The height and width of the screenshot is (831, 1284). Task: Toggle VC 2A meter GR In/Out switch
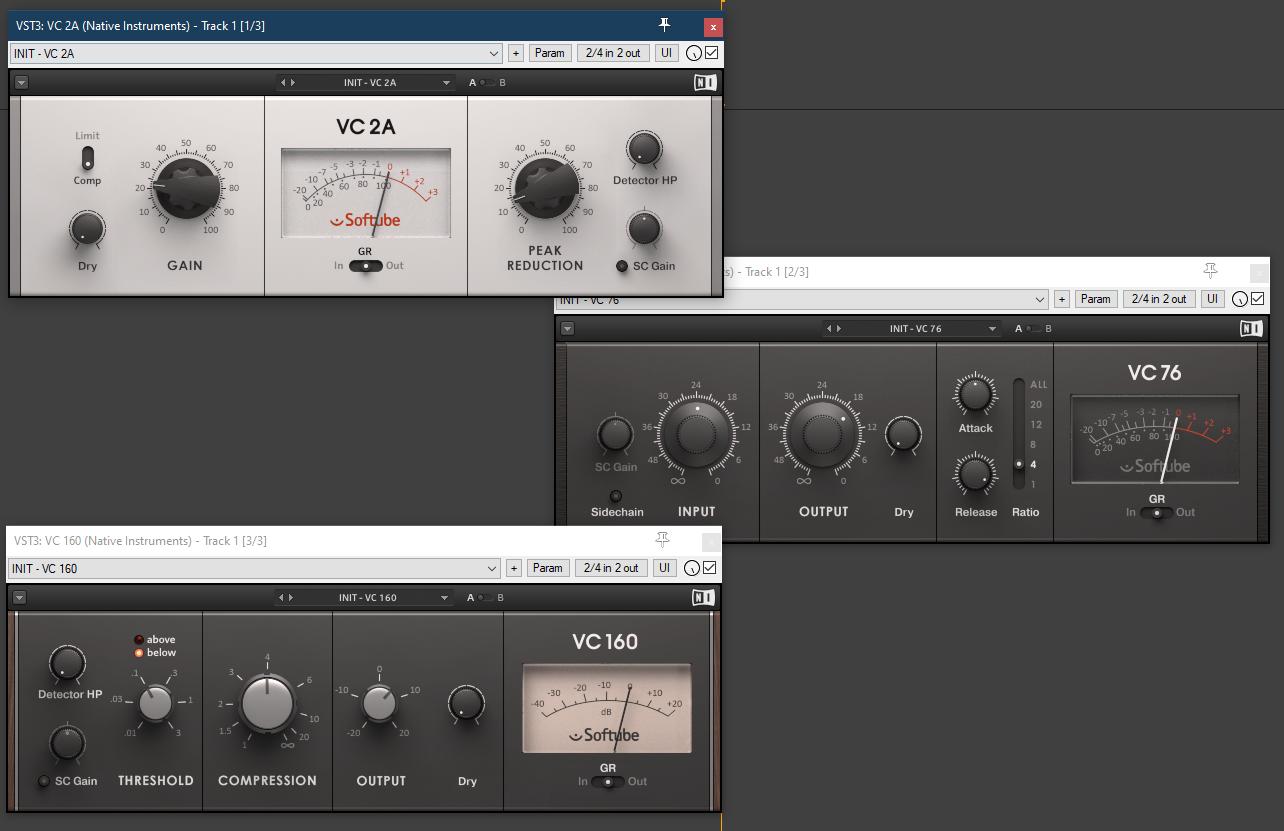(365, 266)
